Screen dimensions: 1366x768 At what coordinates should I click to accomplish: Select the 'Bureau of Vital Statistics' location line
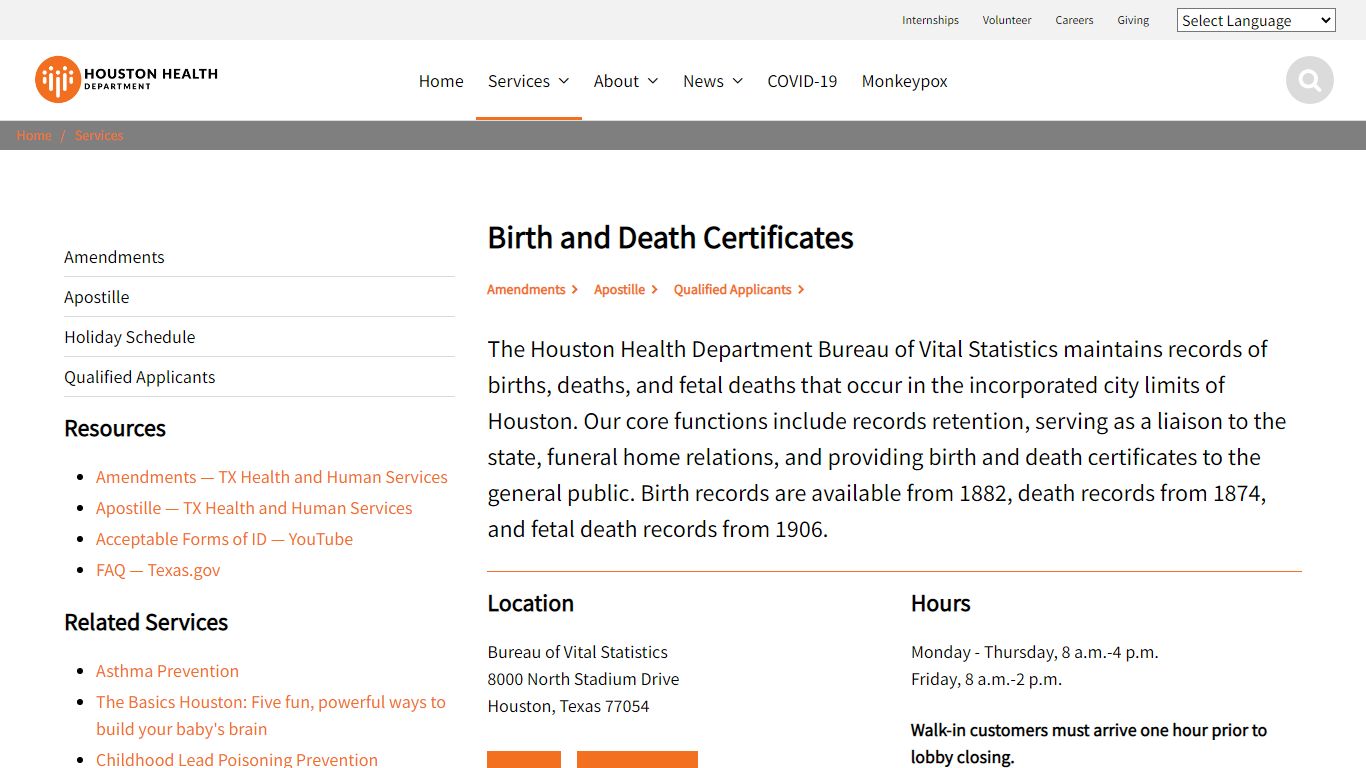(x=577, y=652)
